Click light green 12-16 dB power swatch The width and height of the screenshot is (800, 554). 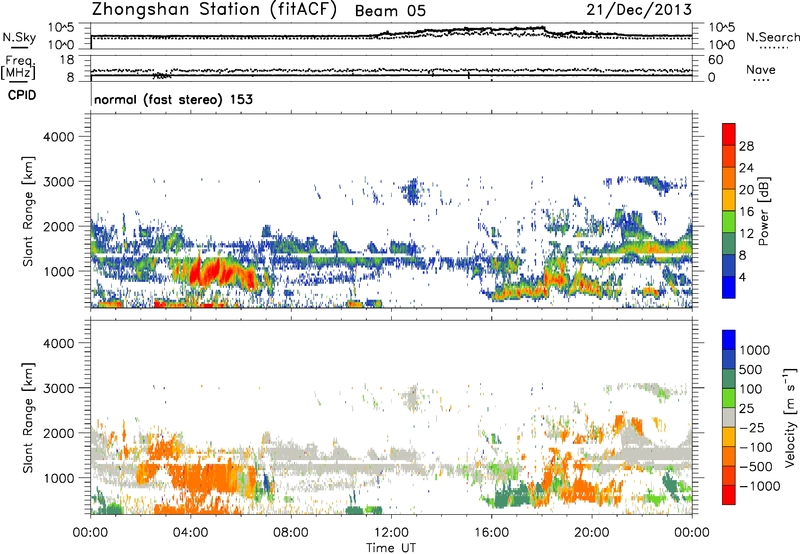tap(729, 221)
